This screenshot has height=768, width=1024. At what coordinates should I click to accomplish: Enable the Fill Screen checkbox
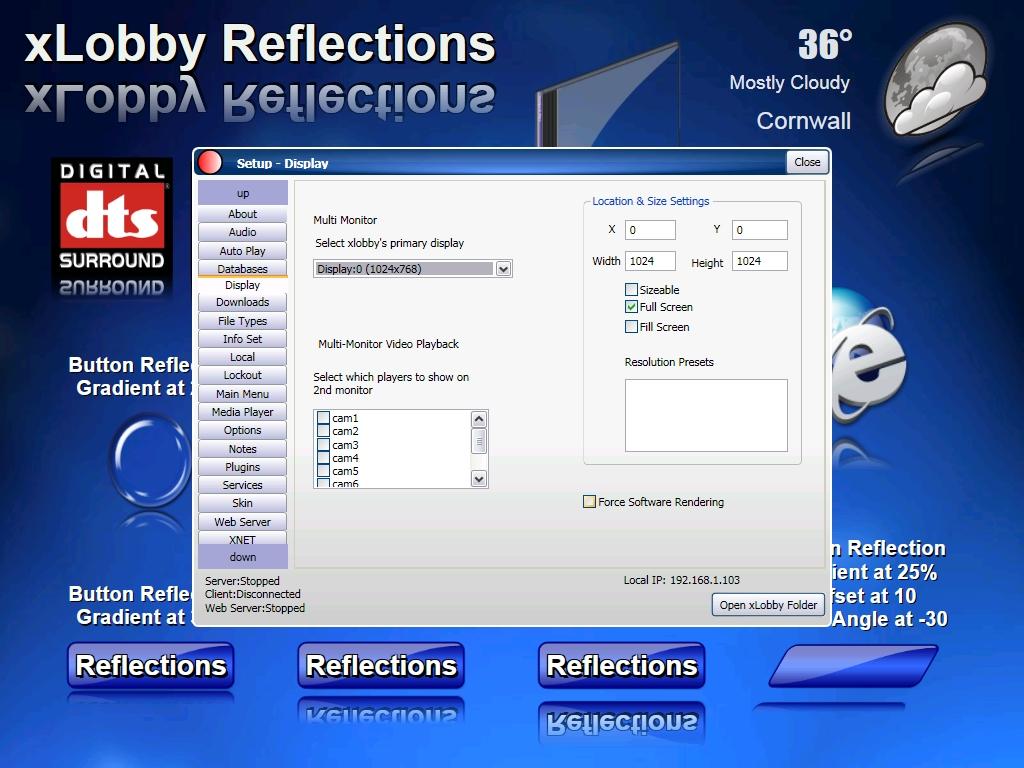click(x=632, y=327)
